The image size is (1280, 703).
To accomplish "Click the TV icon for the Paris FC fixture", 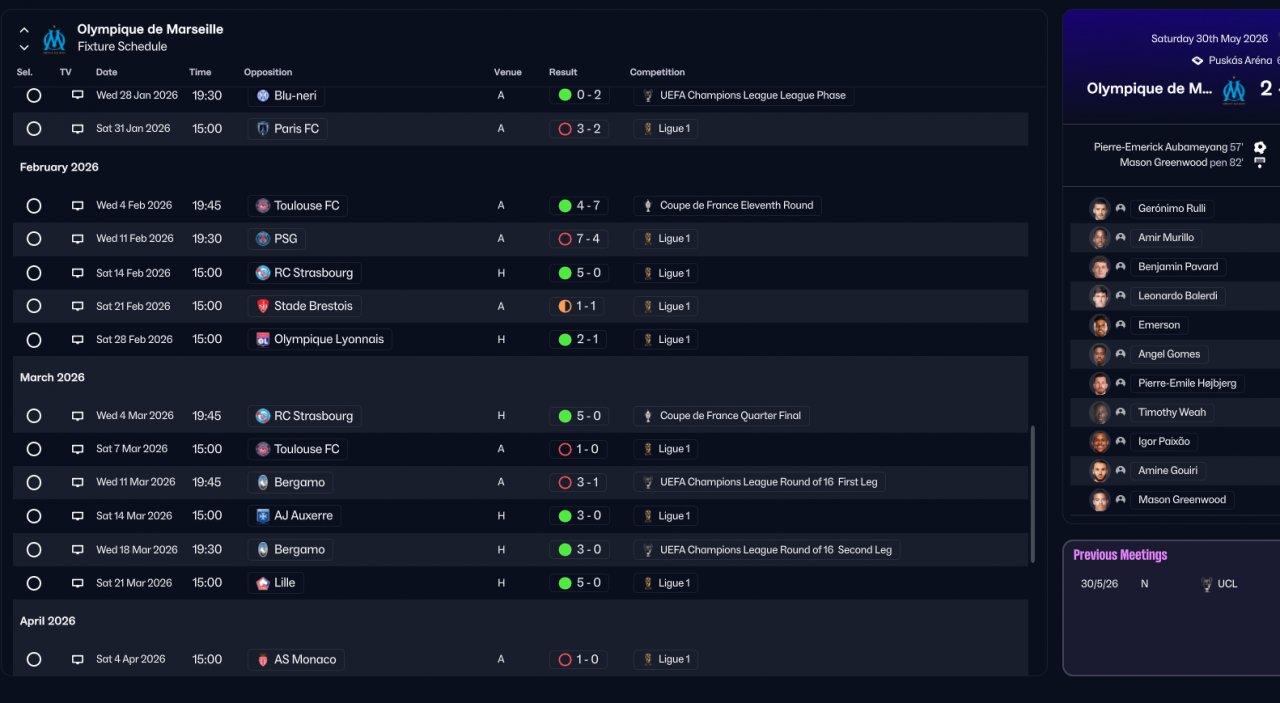I will (x=77, y=129).
